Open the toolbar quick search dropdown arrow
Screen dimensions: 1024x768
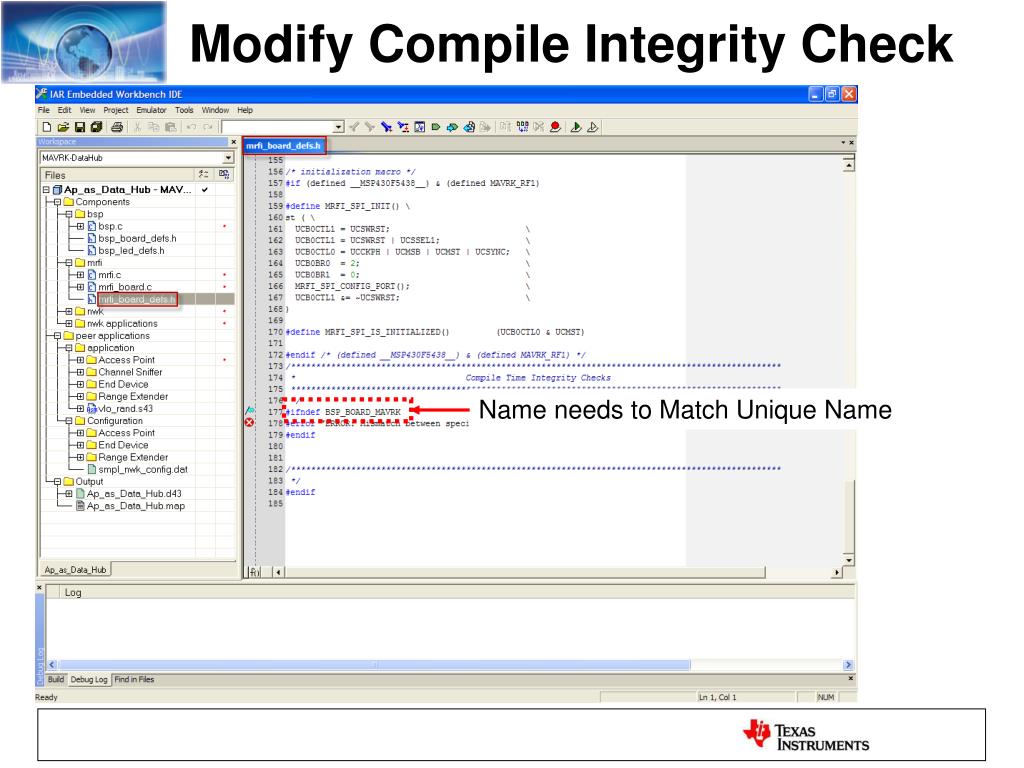(338, 127)
